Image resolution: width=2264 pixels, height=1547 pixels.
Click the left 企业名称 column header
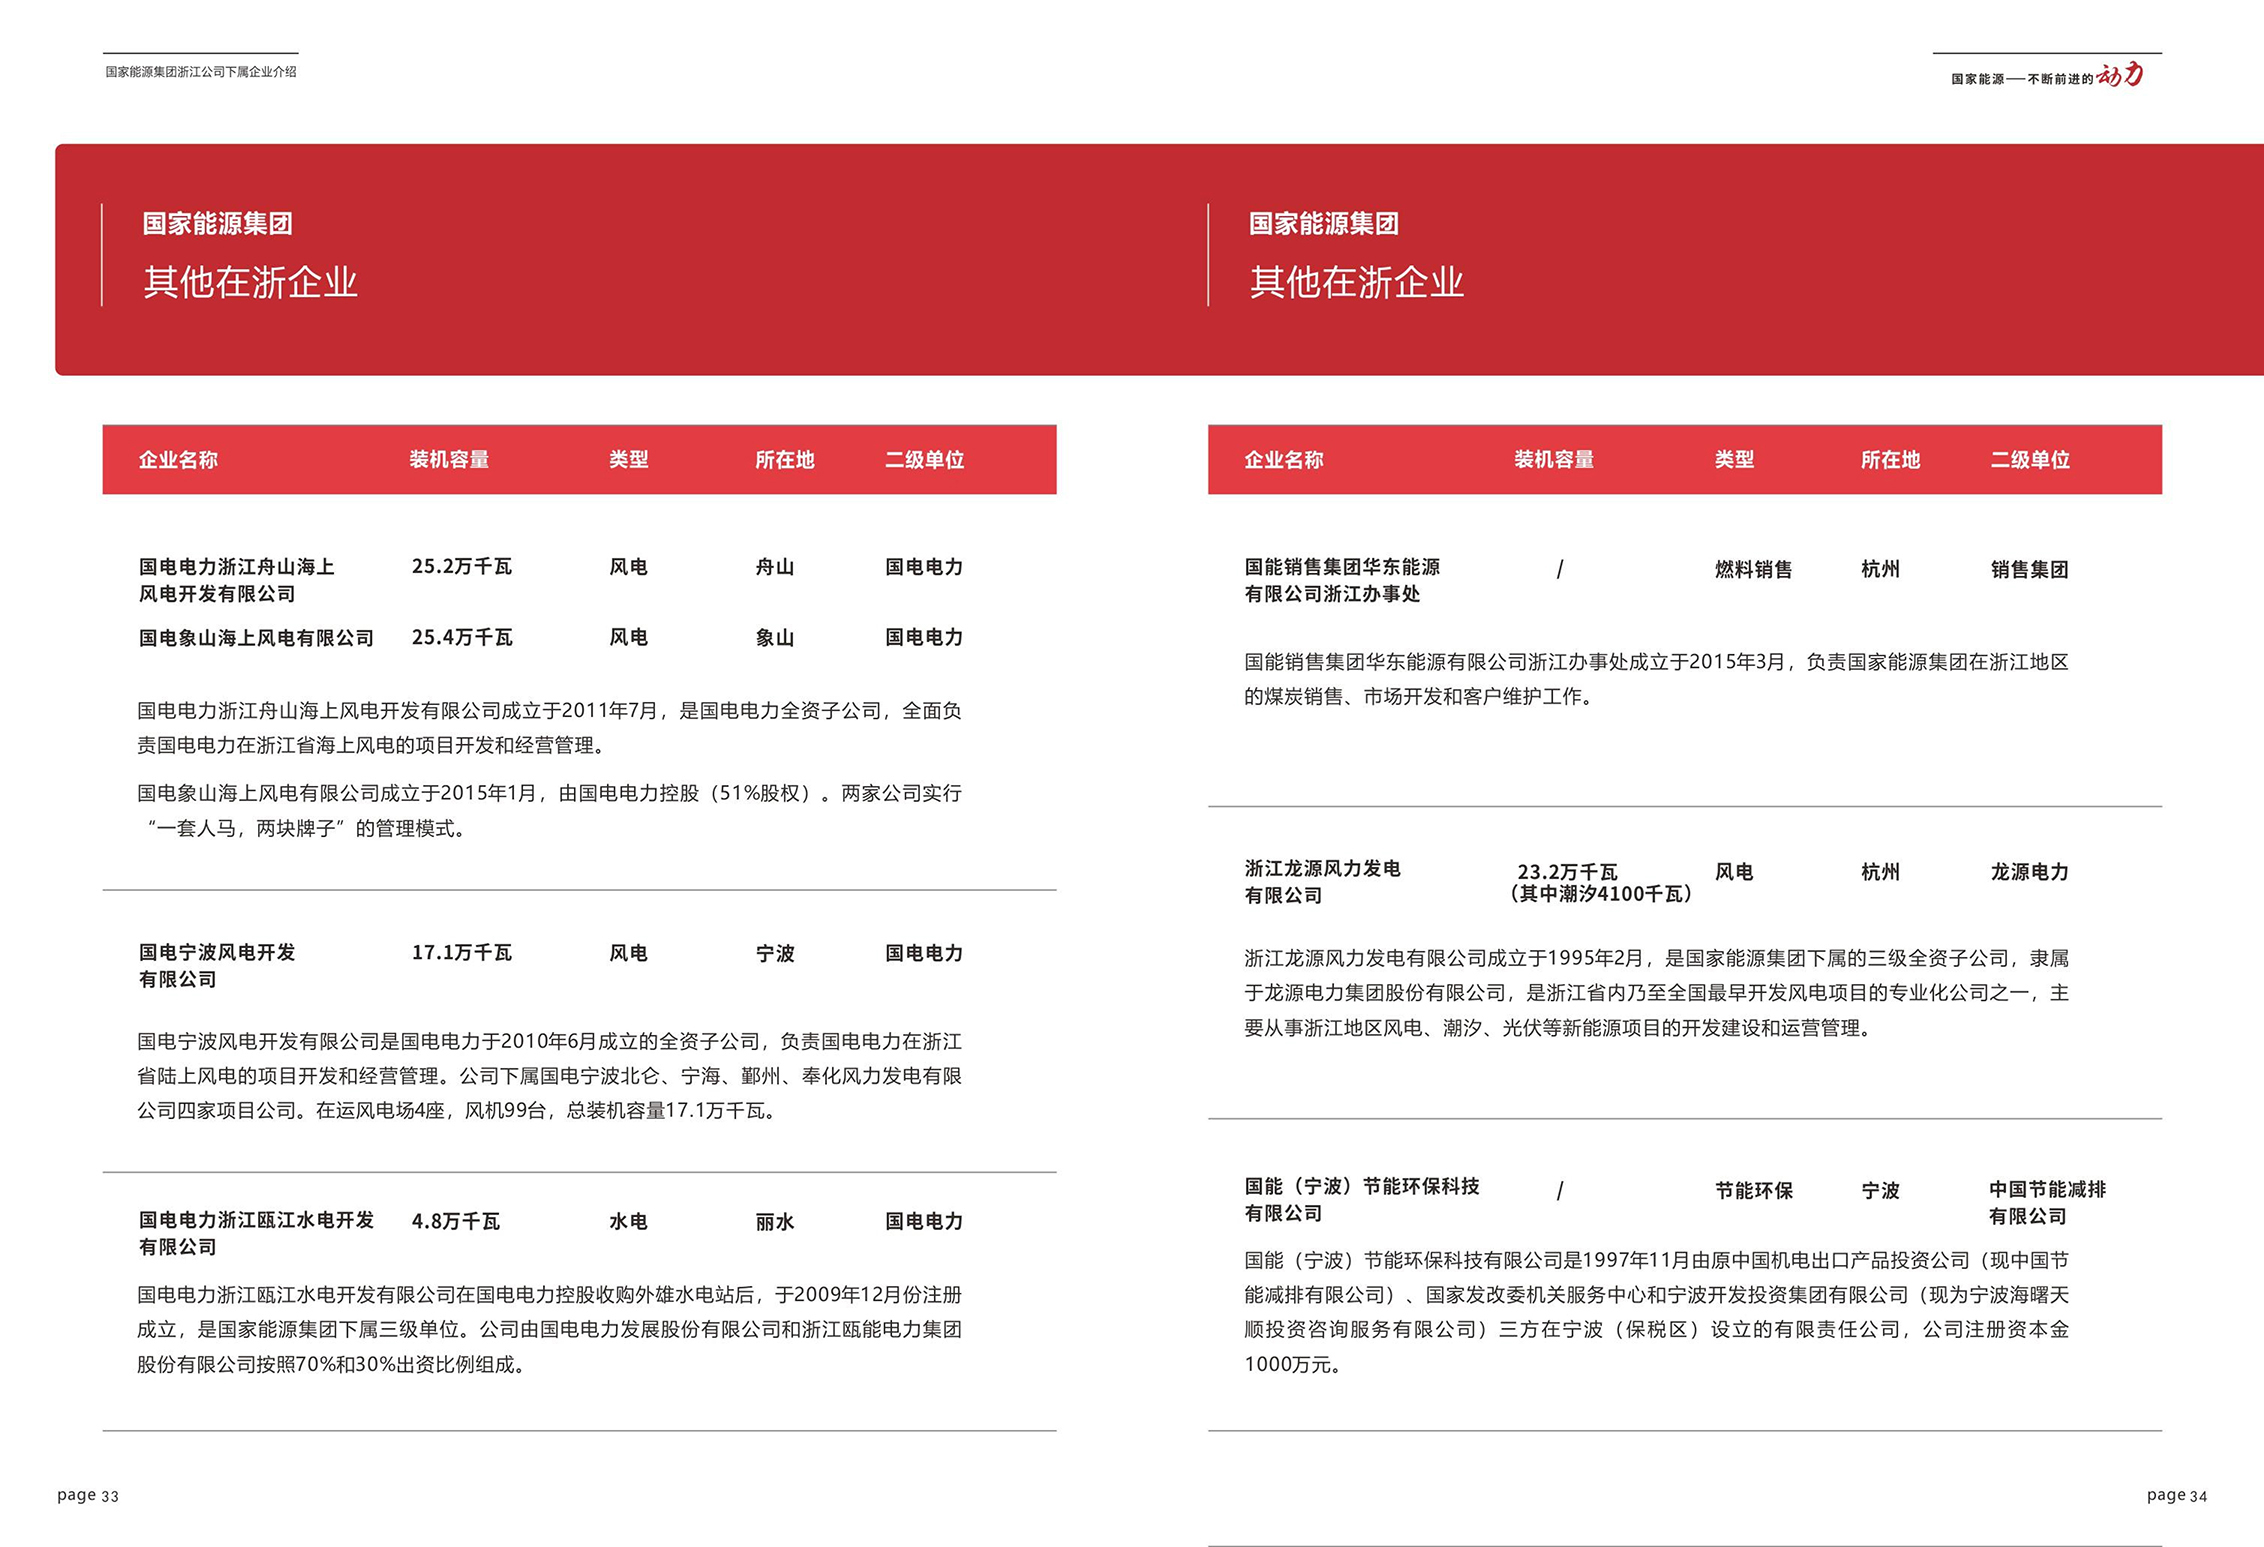(178, 460)
